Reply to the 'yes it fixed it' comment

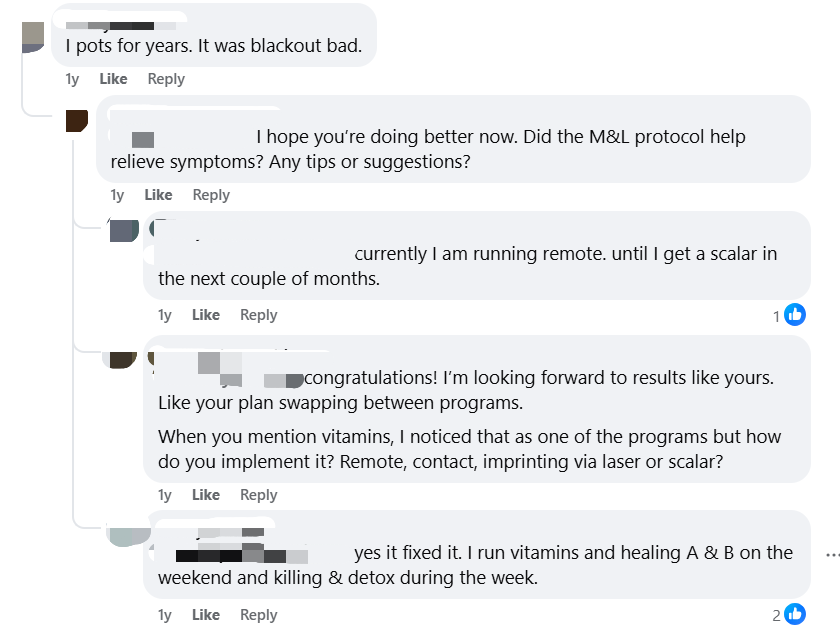[x=259, y=615]
